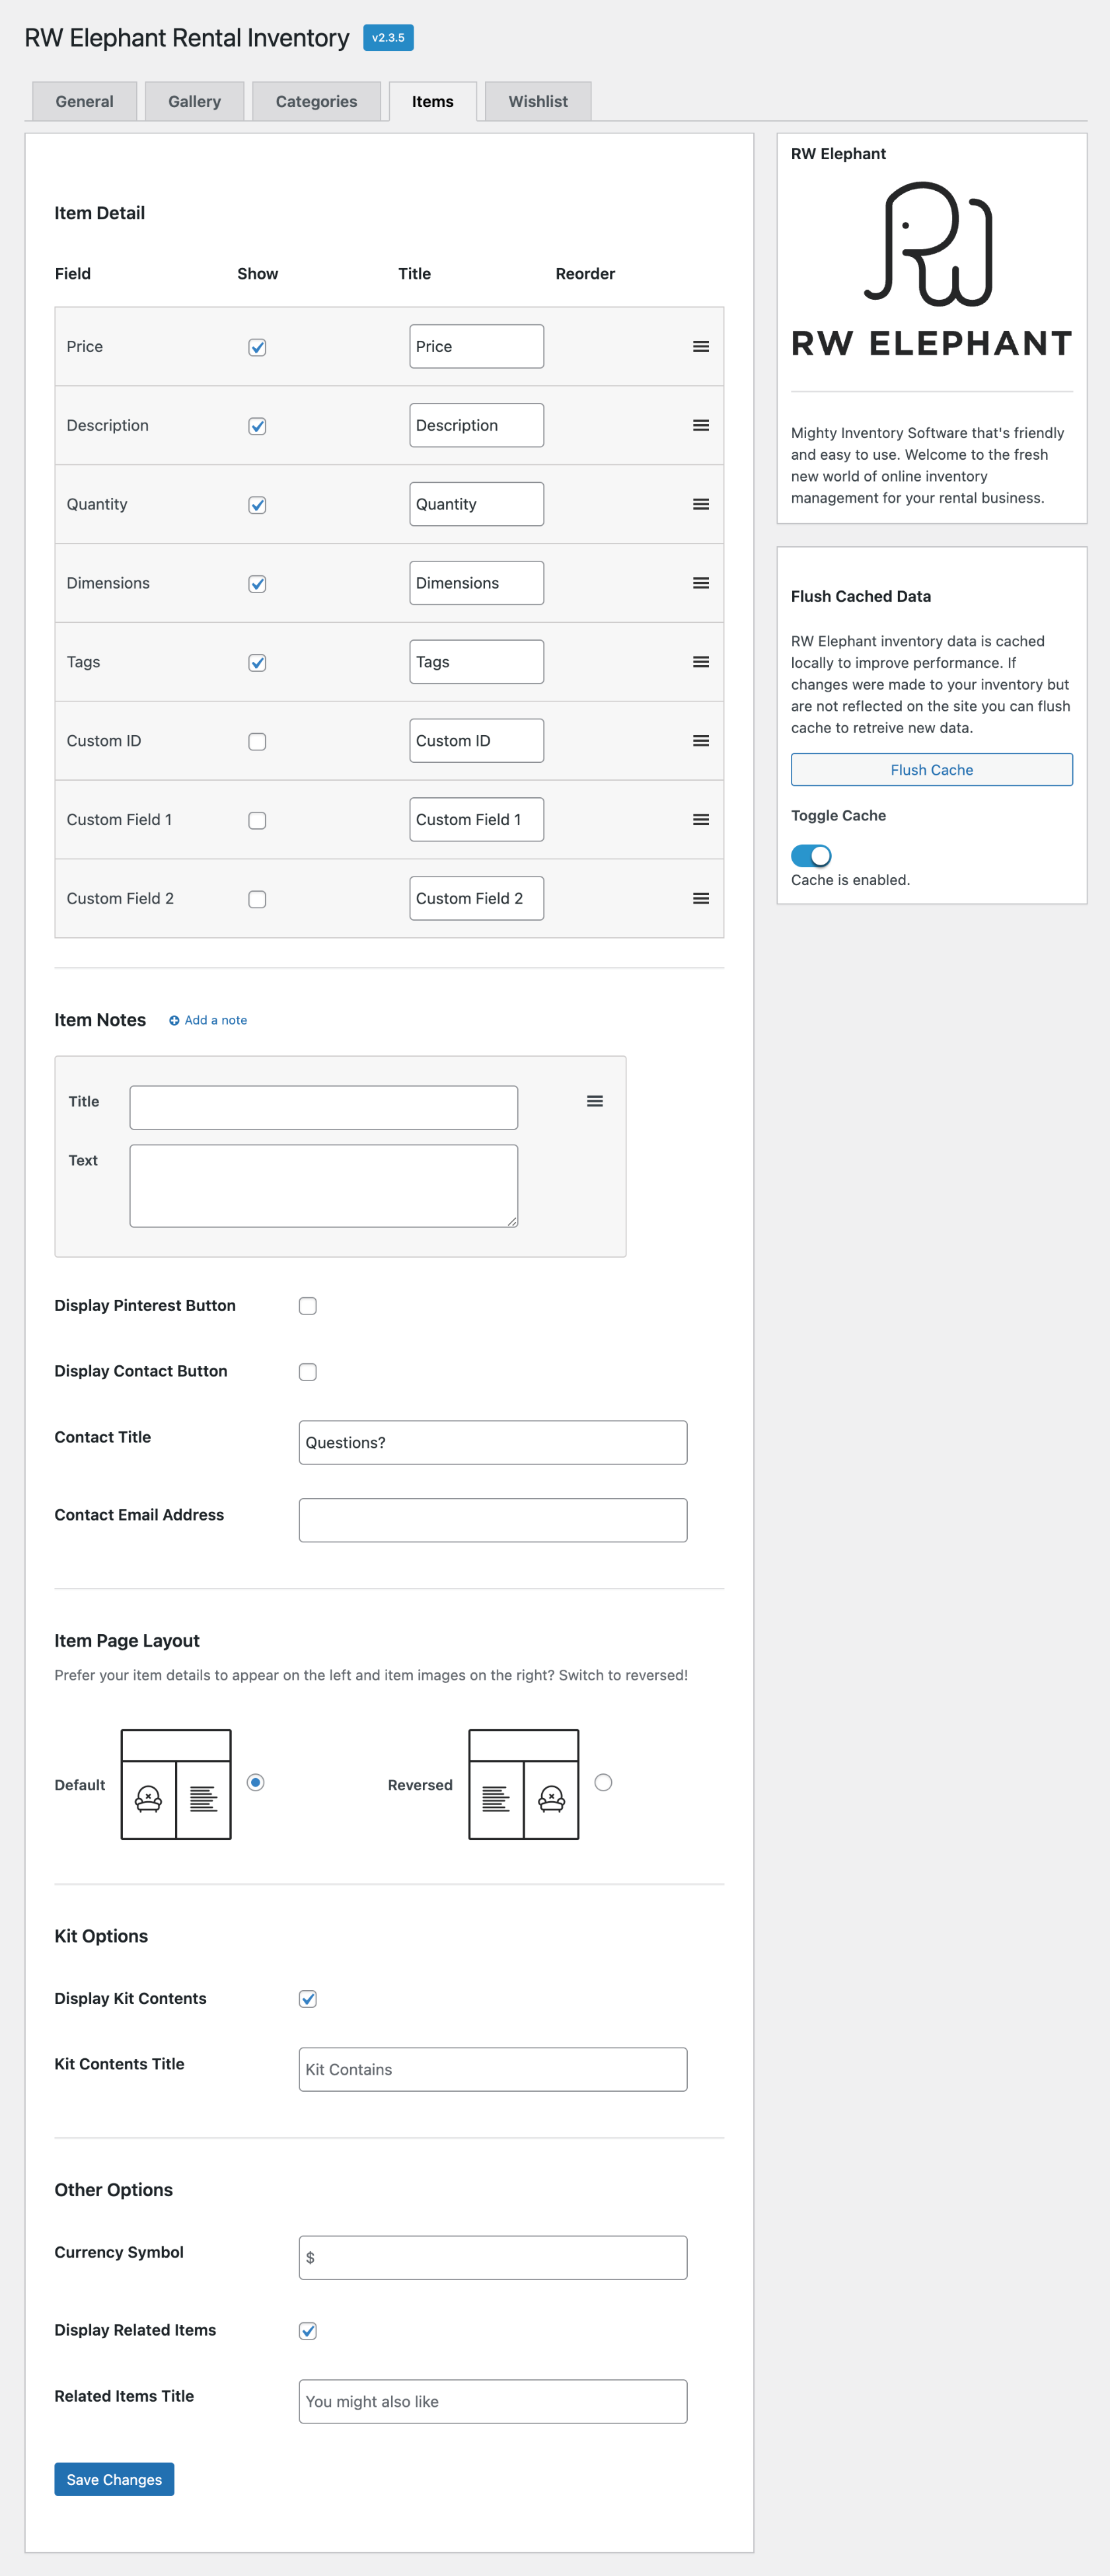Select the Default layout radio button
The width and height of the screenshot is (1110, 2576).
point(256,1782)
